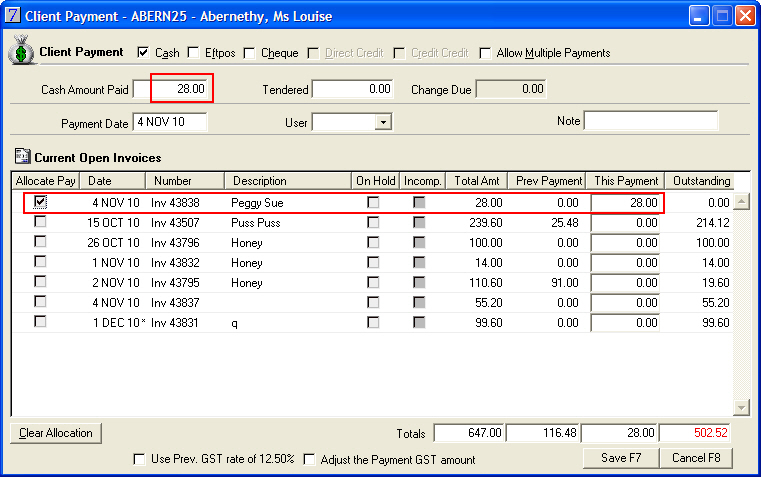Click the 91.00 previous payment value
761x477 pixels.
click(x=564, y=282)
